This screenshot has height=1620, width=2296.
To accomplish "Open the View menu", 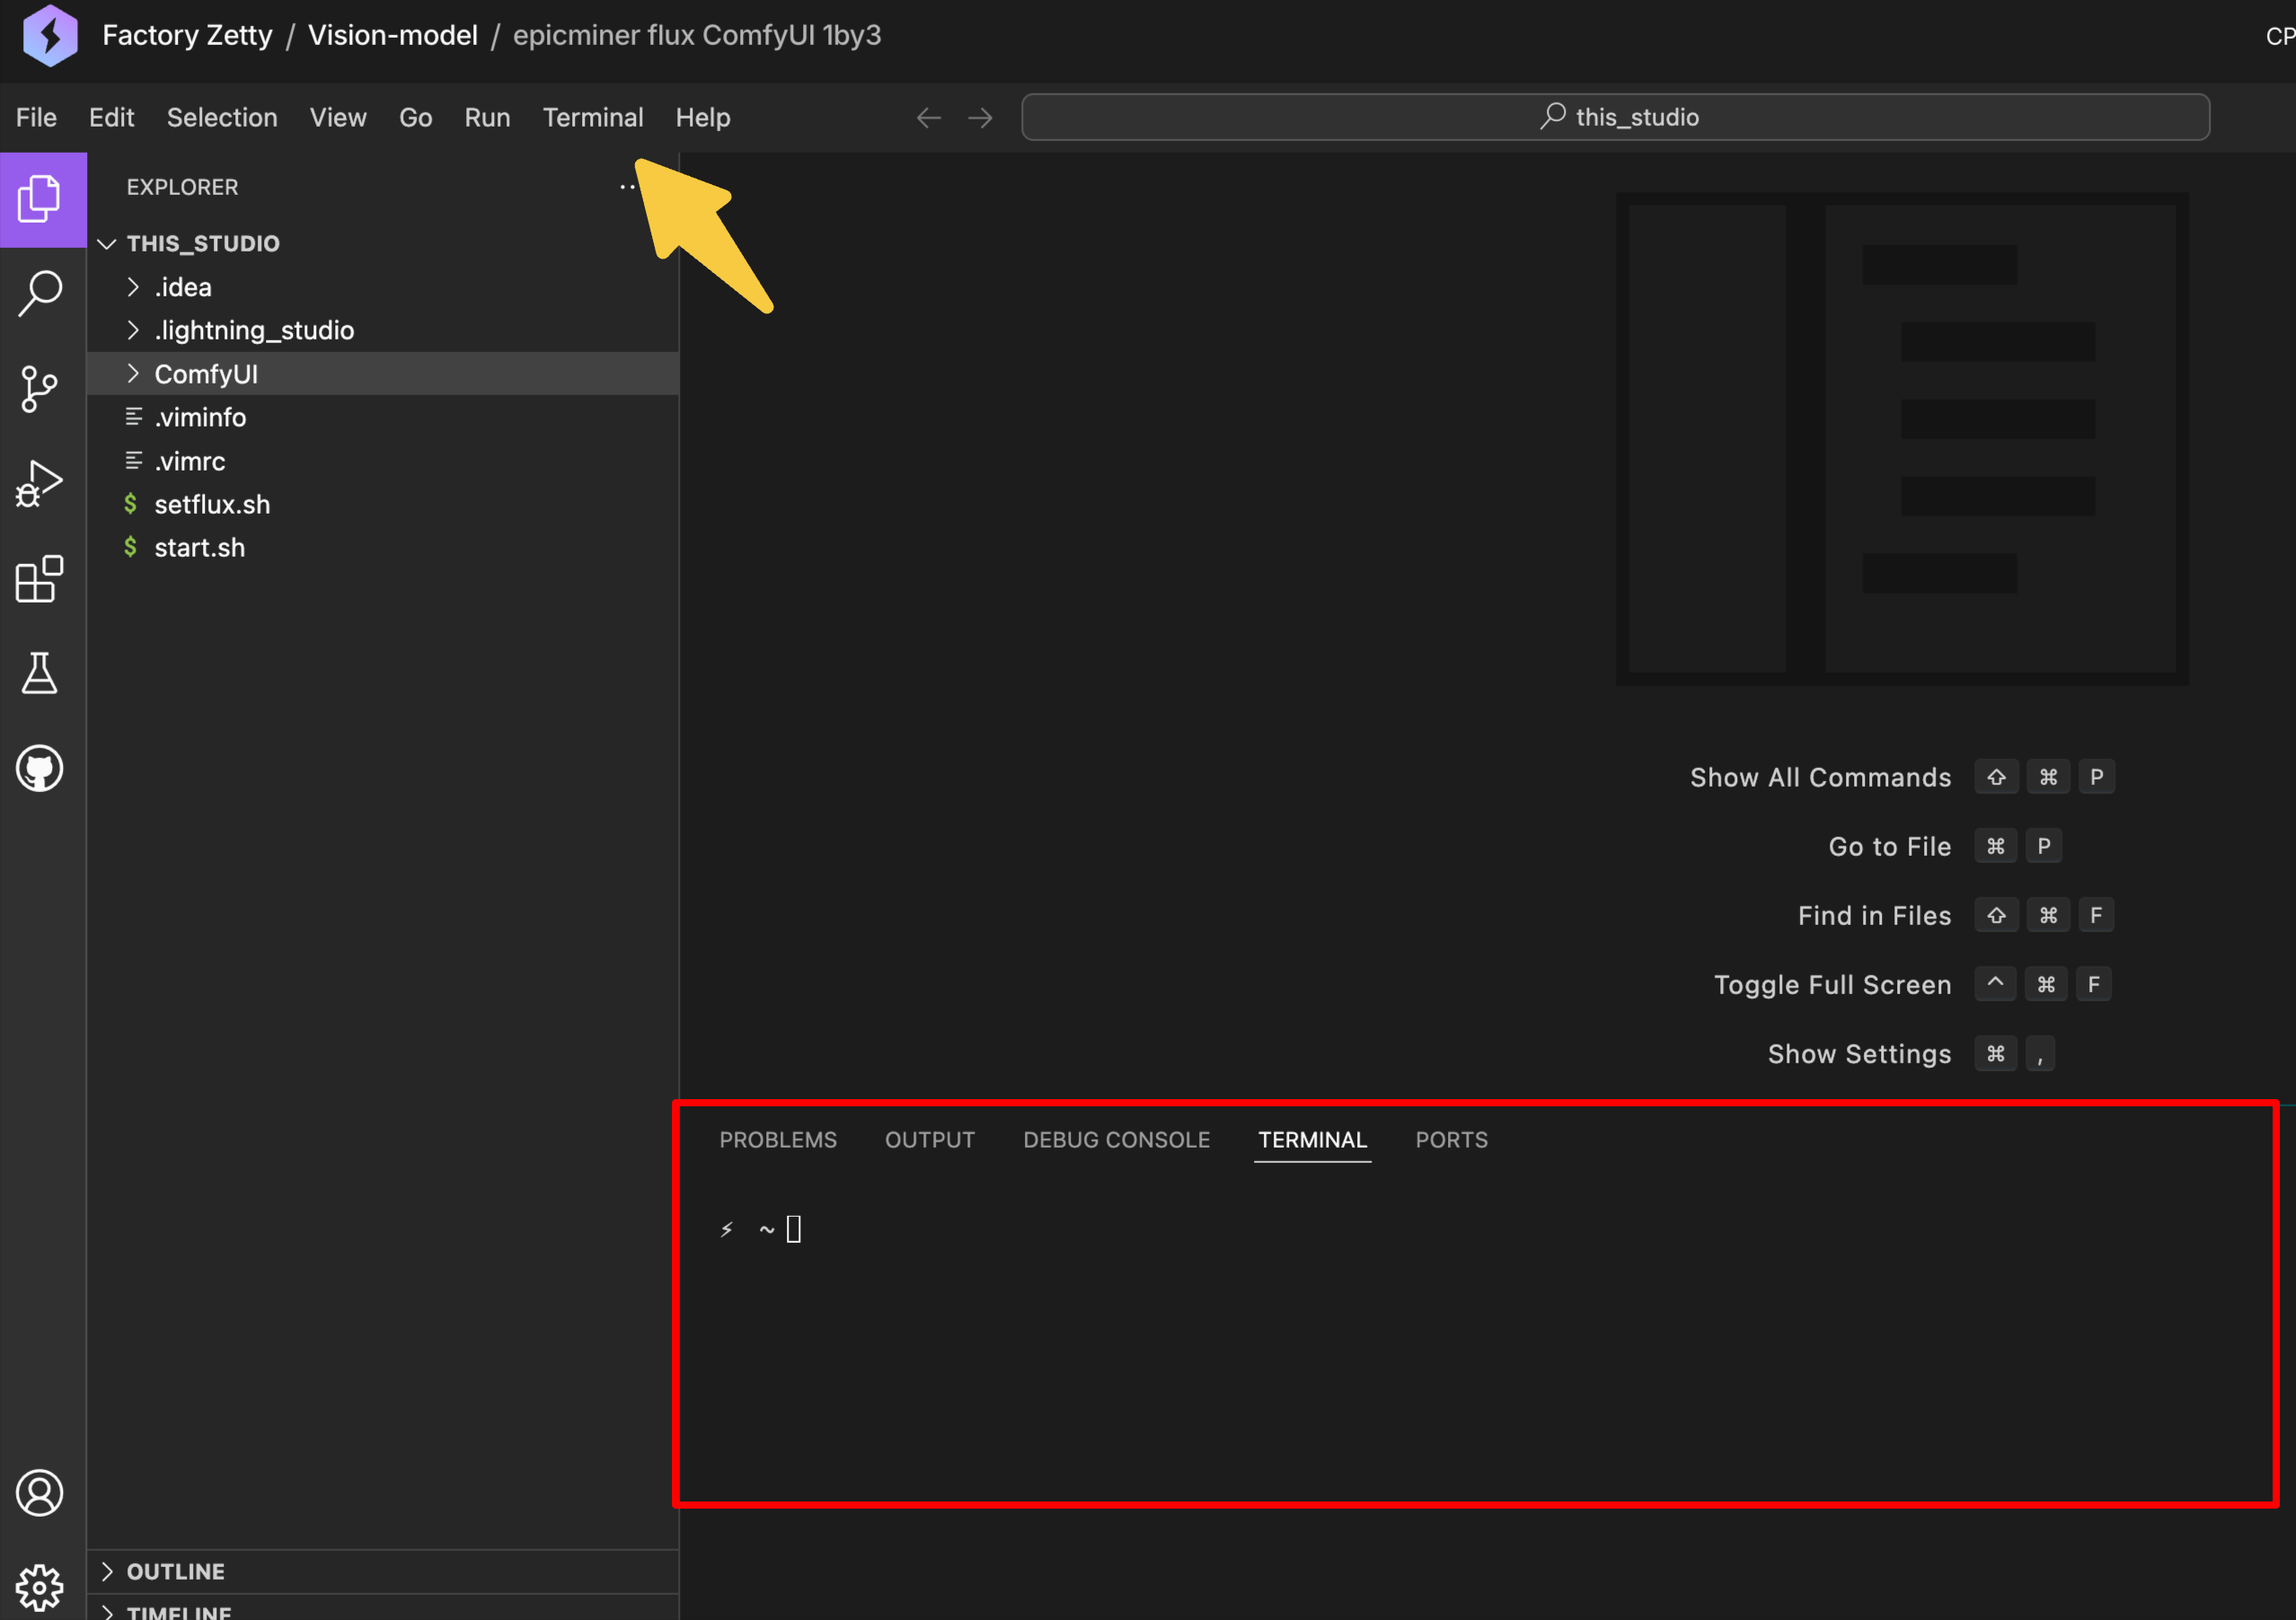I will (338, 118).
